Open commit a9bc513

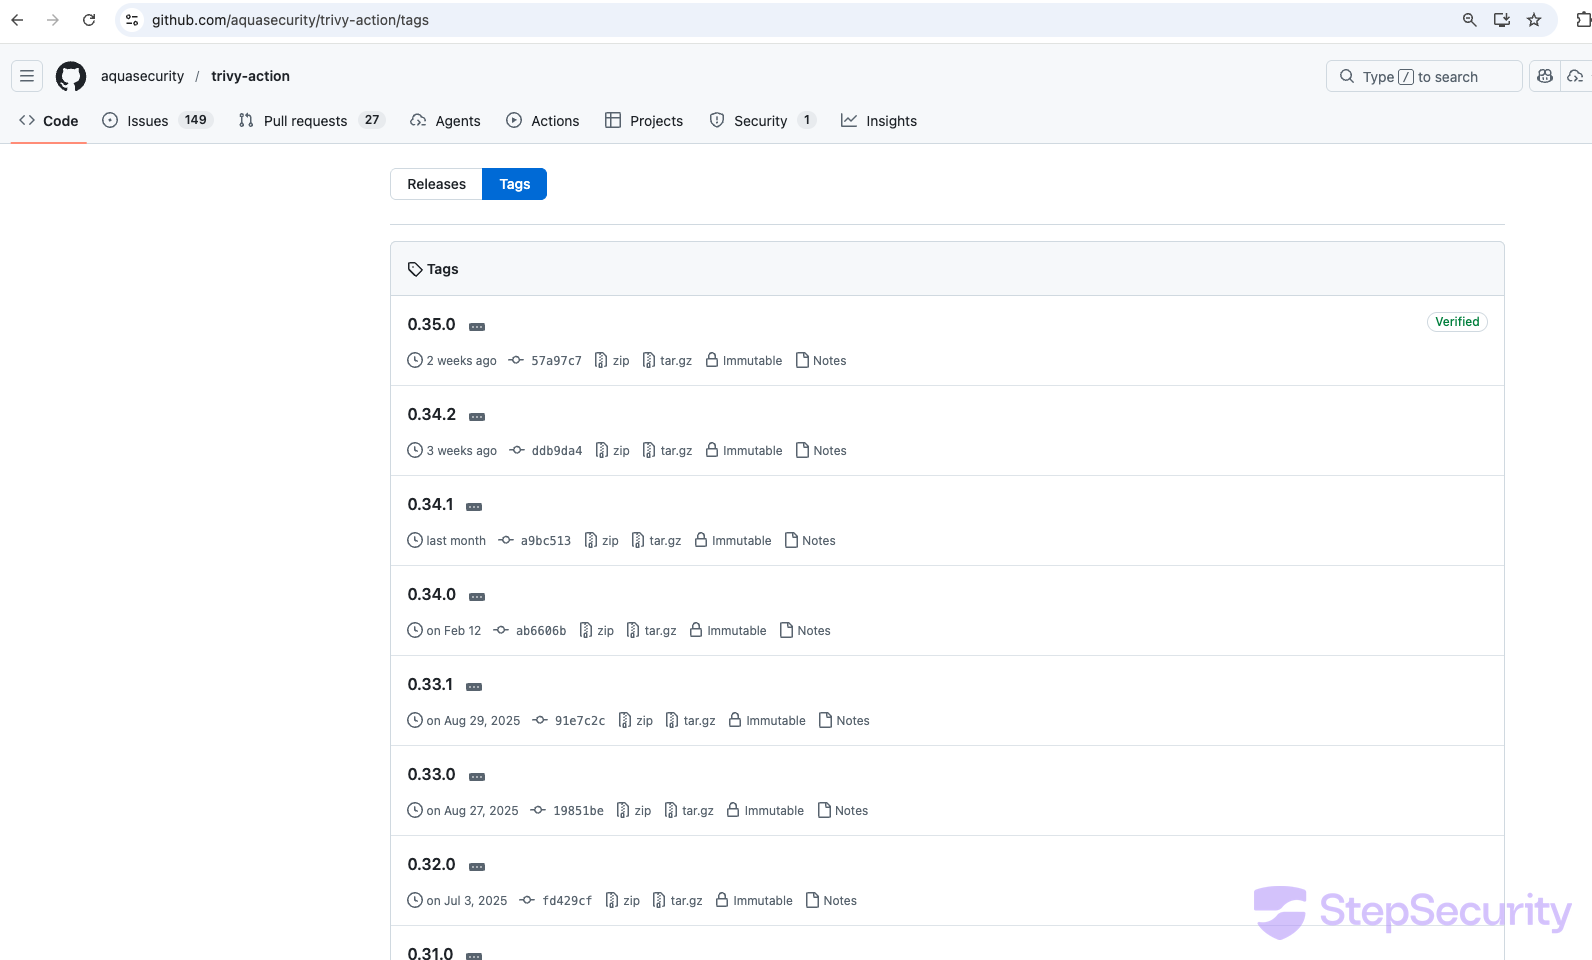click(535, 541)
